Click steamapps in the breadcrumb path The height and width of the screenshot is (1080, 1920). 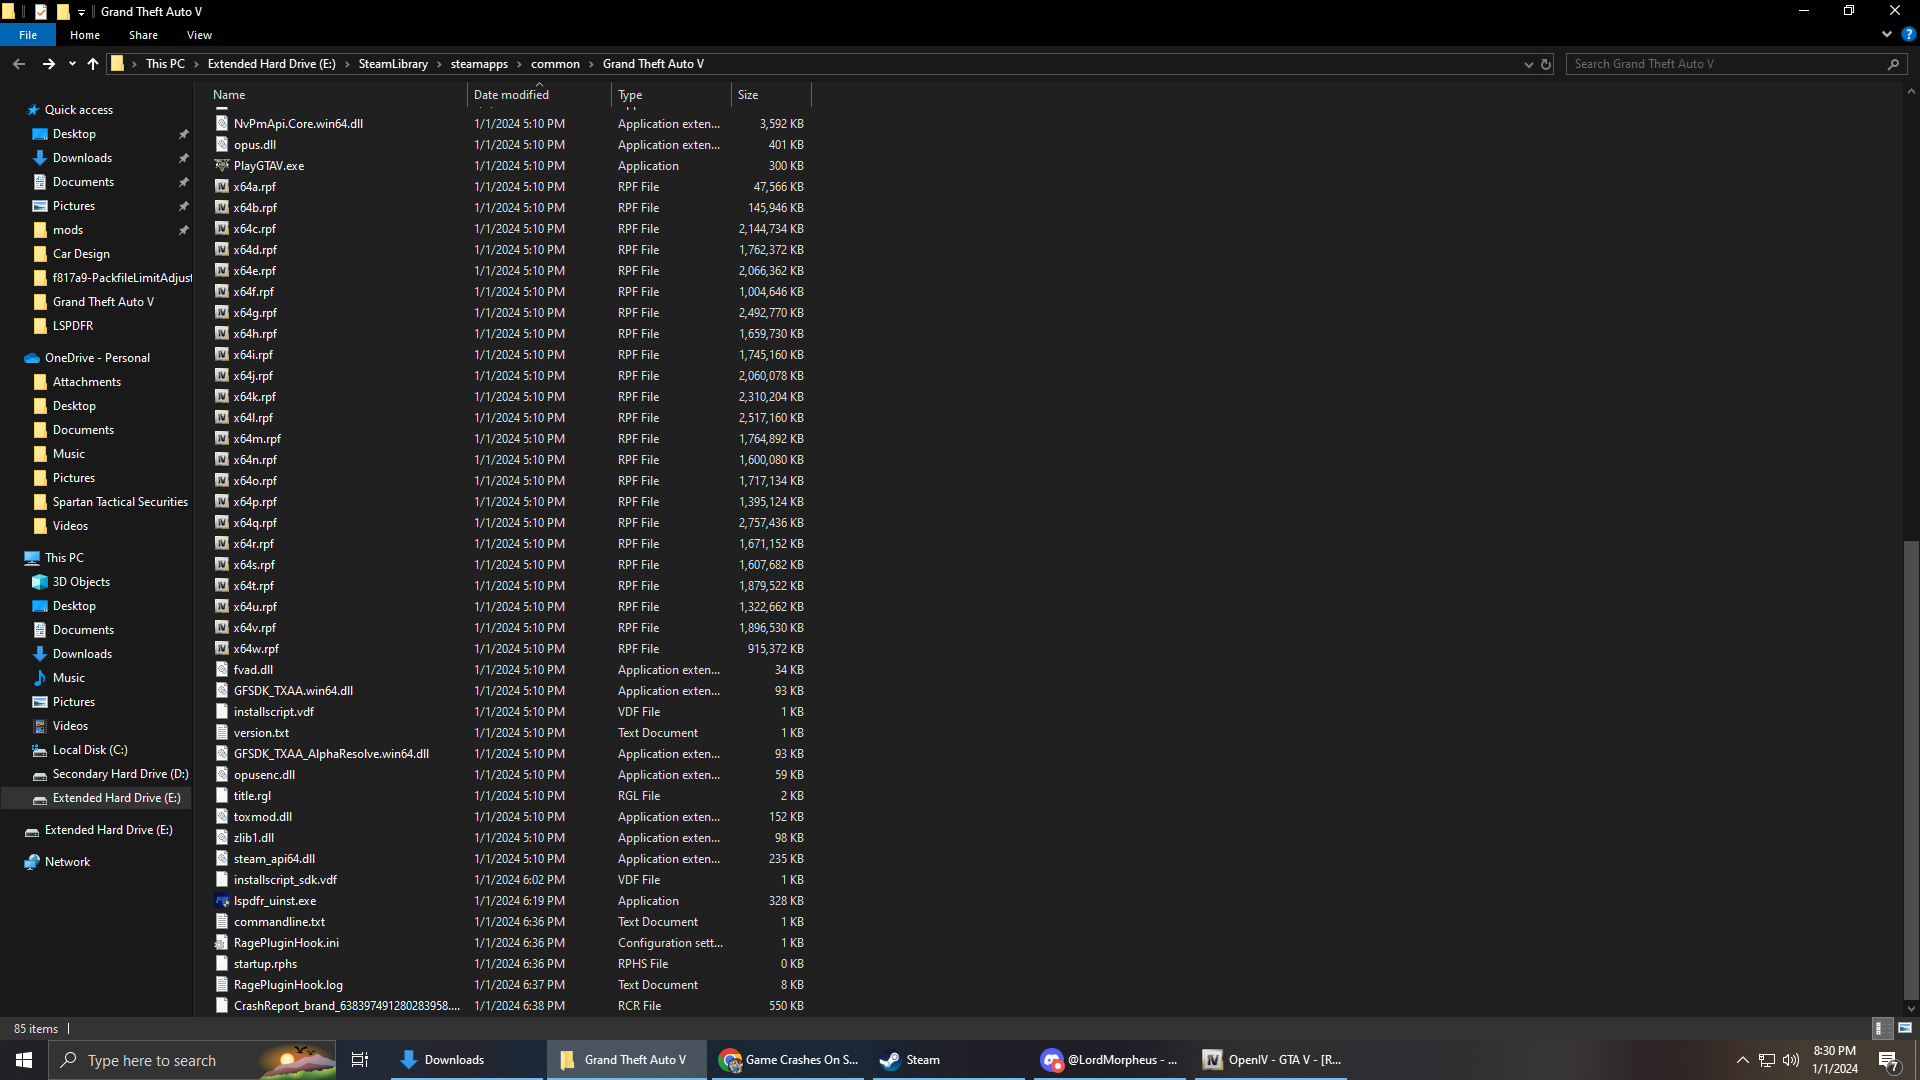coord(479,64)
